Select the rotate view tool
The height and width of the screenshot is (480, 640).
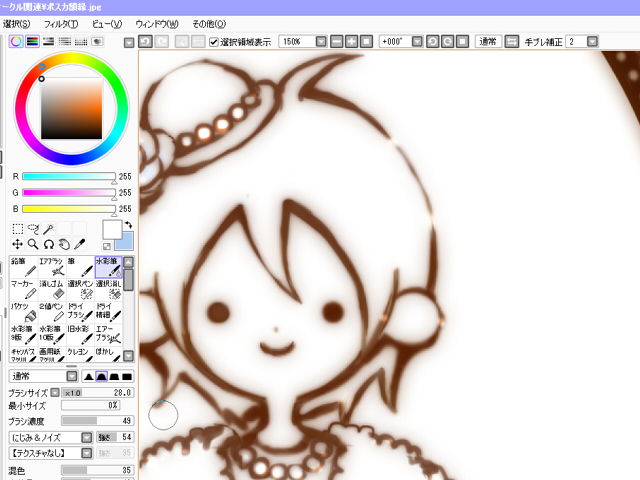tap(49, 244)
